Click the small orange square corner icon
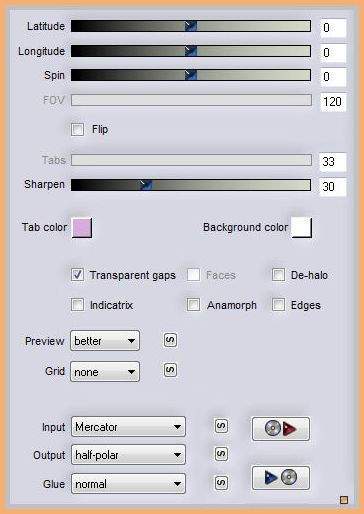 (344, 500)
